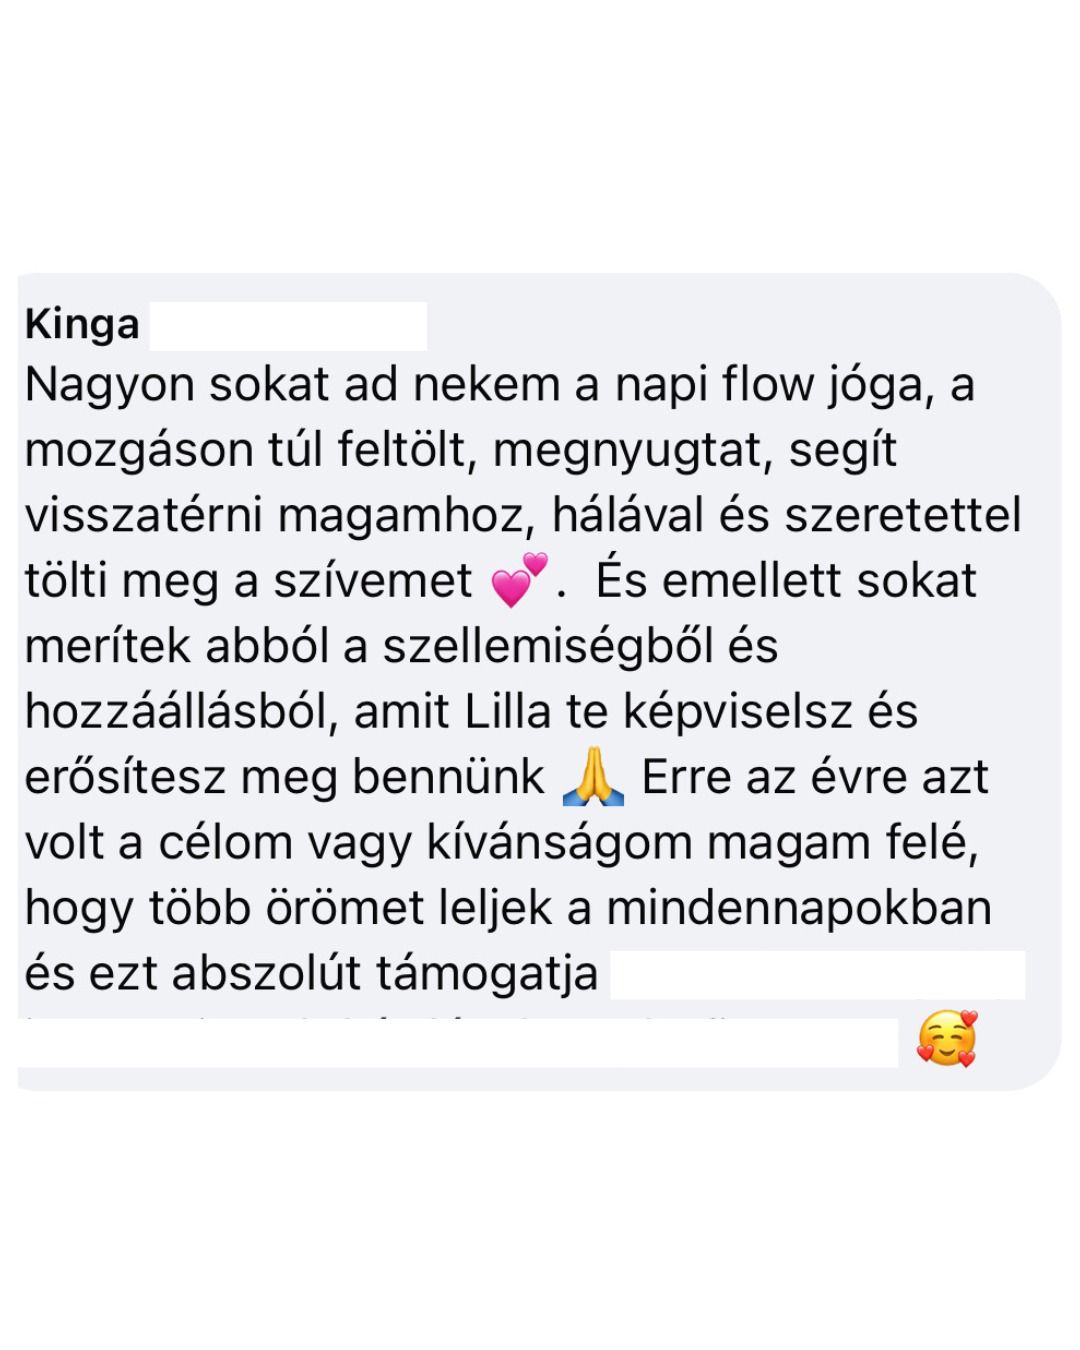This screenshot has width=1080, height=1350.
Task: Click the word 'megnyugtat' in second line
Action: tap(633, 451)
